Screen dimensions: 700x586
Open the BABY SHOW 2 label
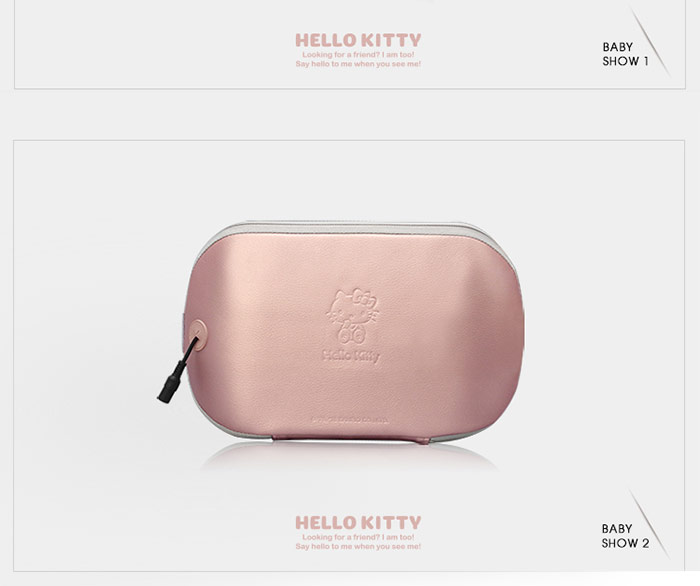pos(625,536)
